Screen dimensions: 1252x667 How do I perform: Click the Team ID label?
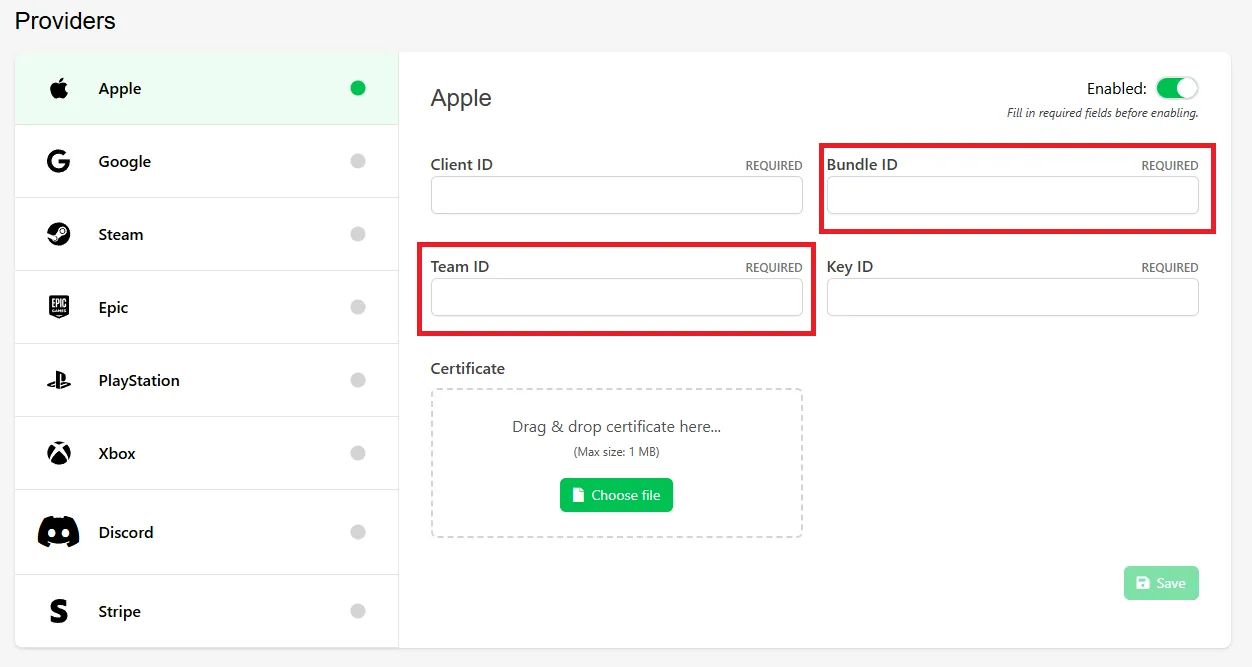(x=460, y=266)
